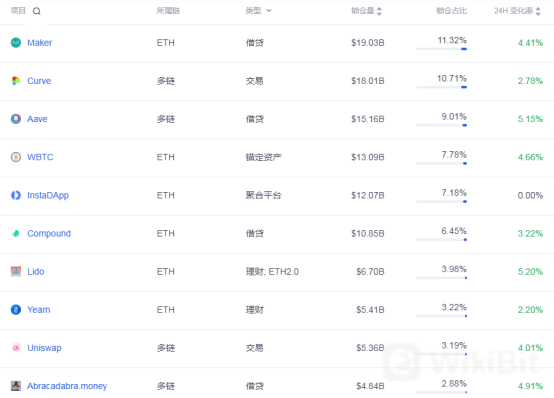Click the Aave ghost logo icon

(16, 119)
